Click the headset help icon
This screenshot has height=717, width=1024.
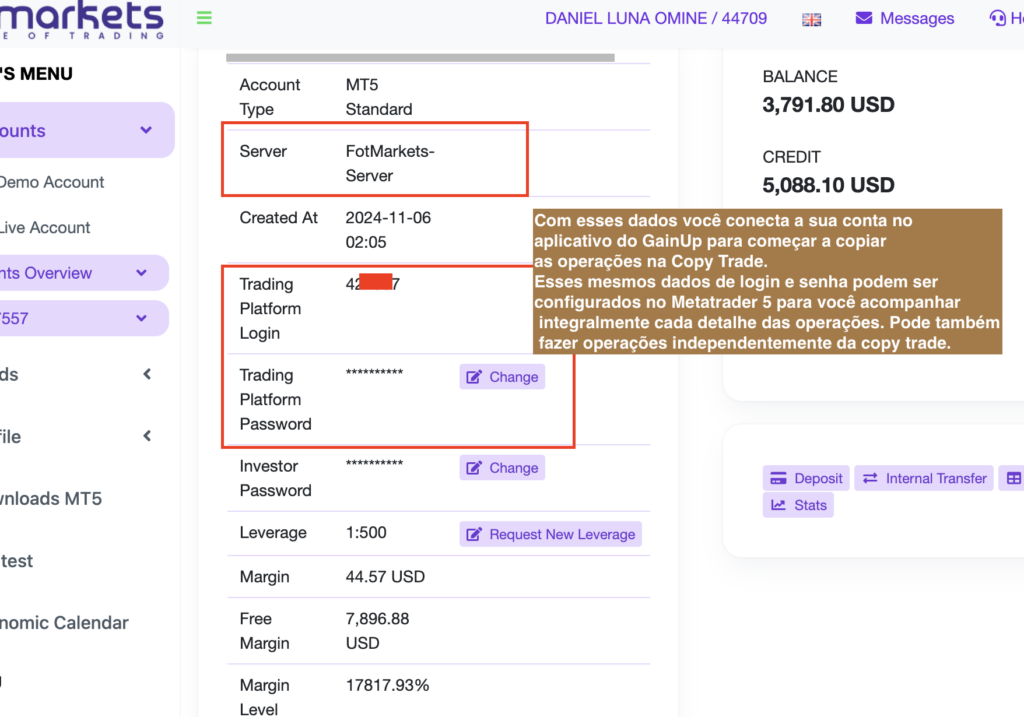tap(997, 18)
